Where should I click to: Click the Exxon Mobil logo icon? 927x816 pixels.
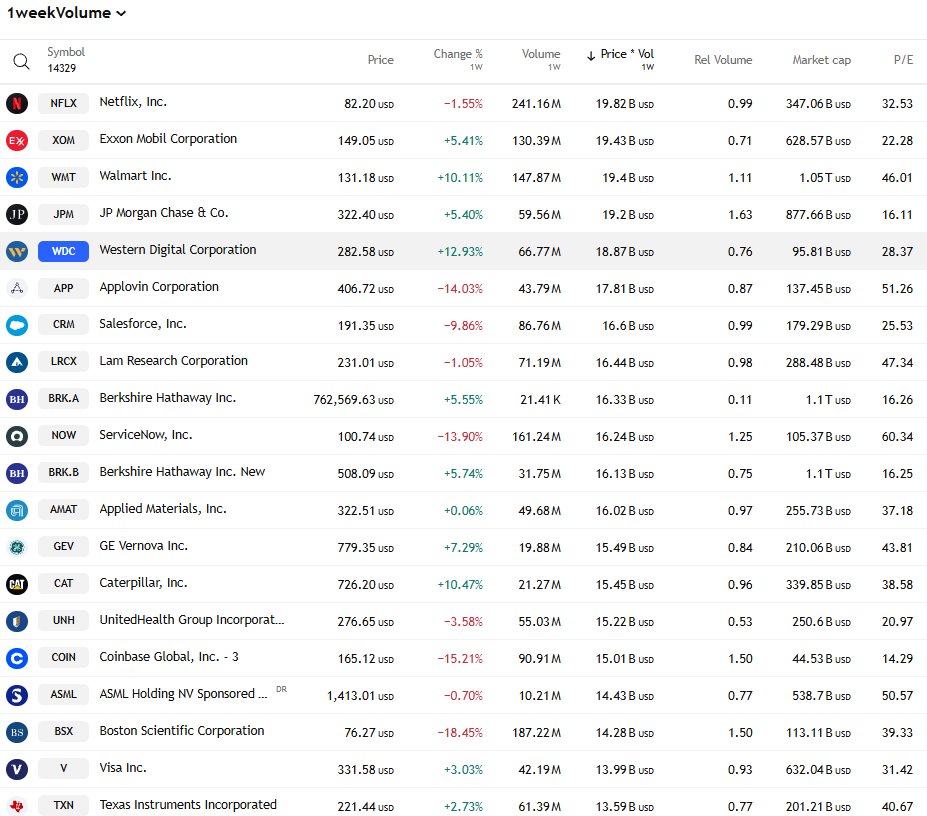[17, 141]
